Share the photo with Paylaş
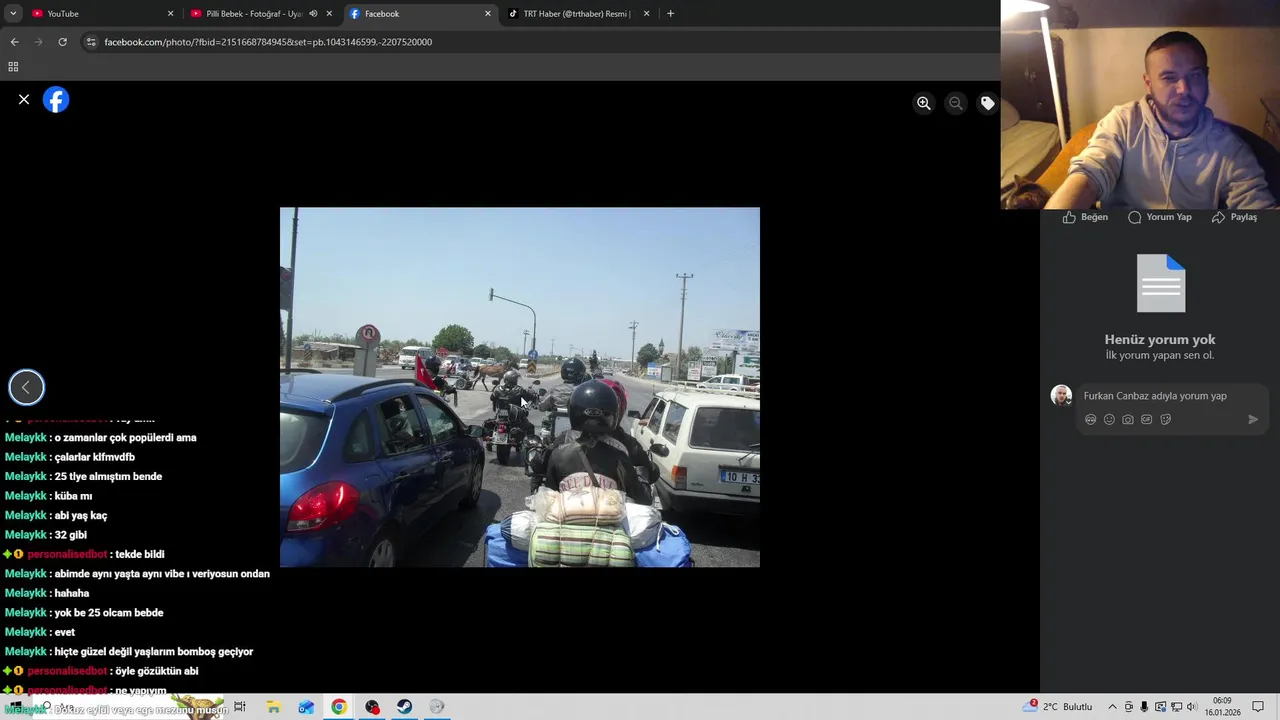The width and height of the screenshot is (1280, 720). [x=1234, y=217]
